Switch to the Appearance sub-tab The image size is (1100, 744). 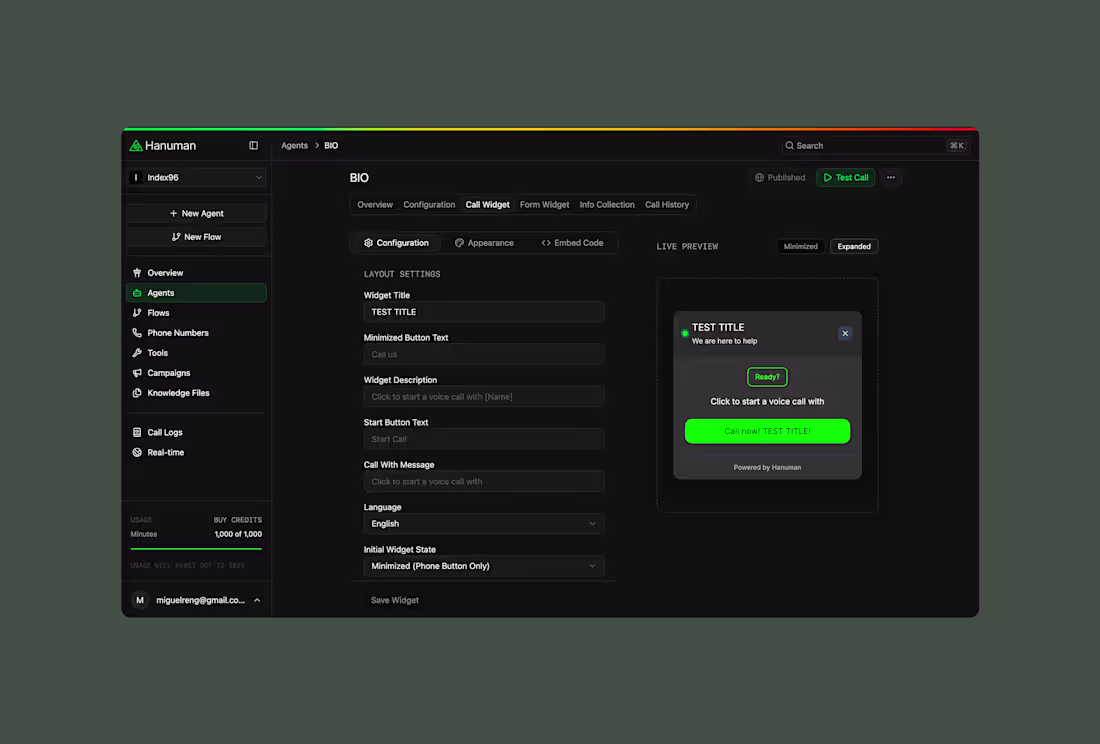[484, 243]
